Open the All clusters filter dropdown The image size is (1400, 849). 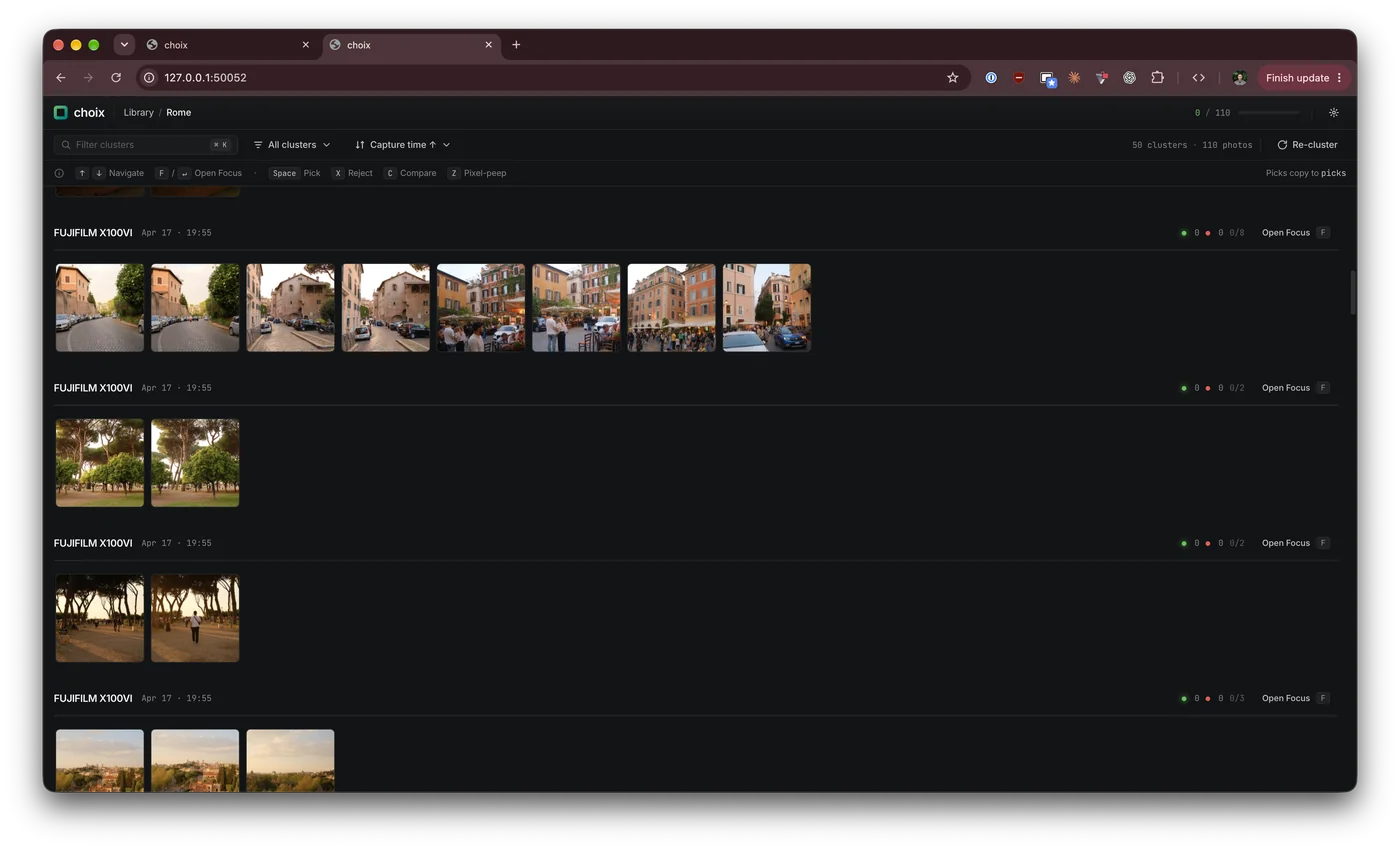pyautogui.click(x=291, y=145)
